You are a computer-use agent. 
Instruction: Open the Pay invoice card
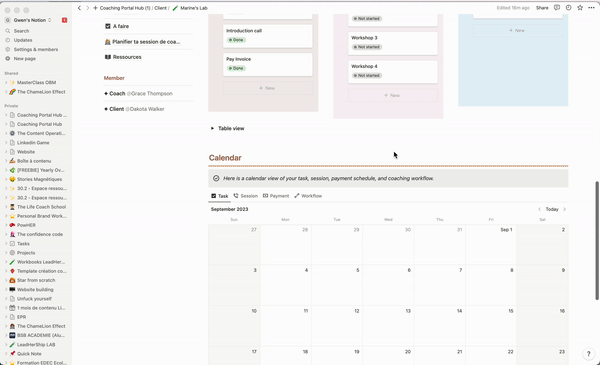point(267,64)
